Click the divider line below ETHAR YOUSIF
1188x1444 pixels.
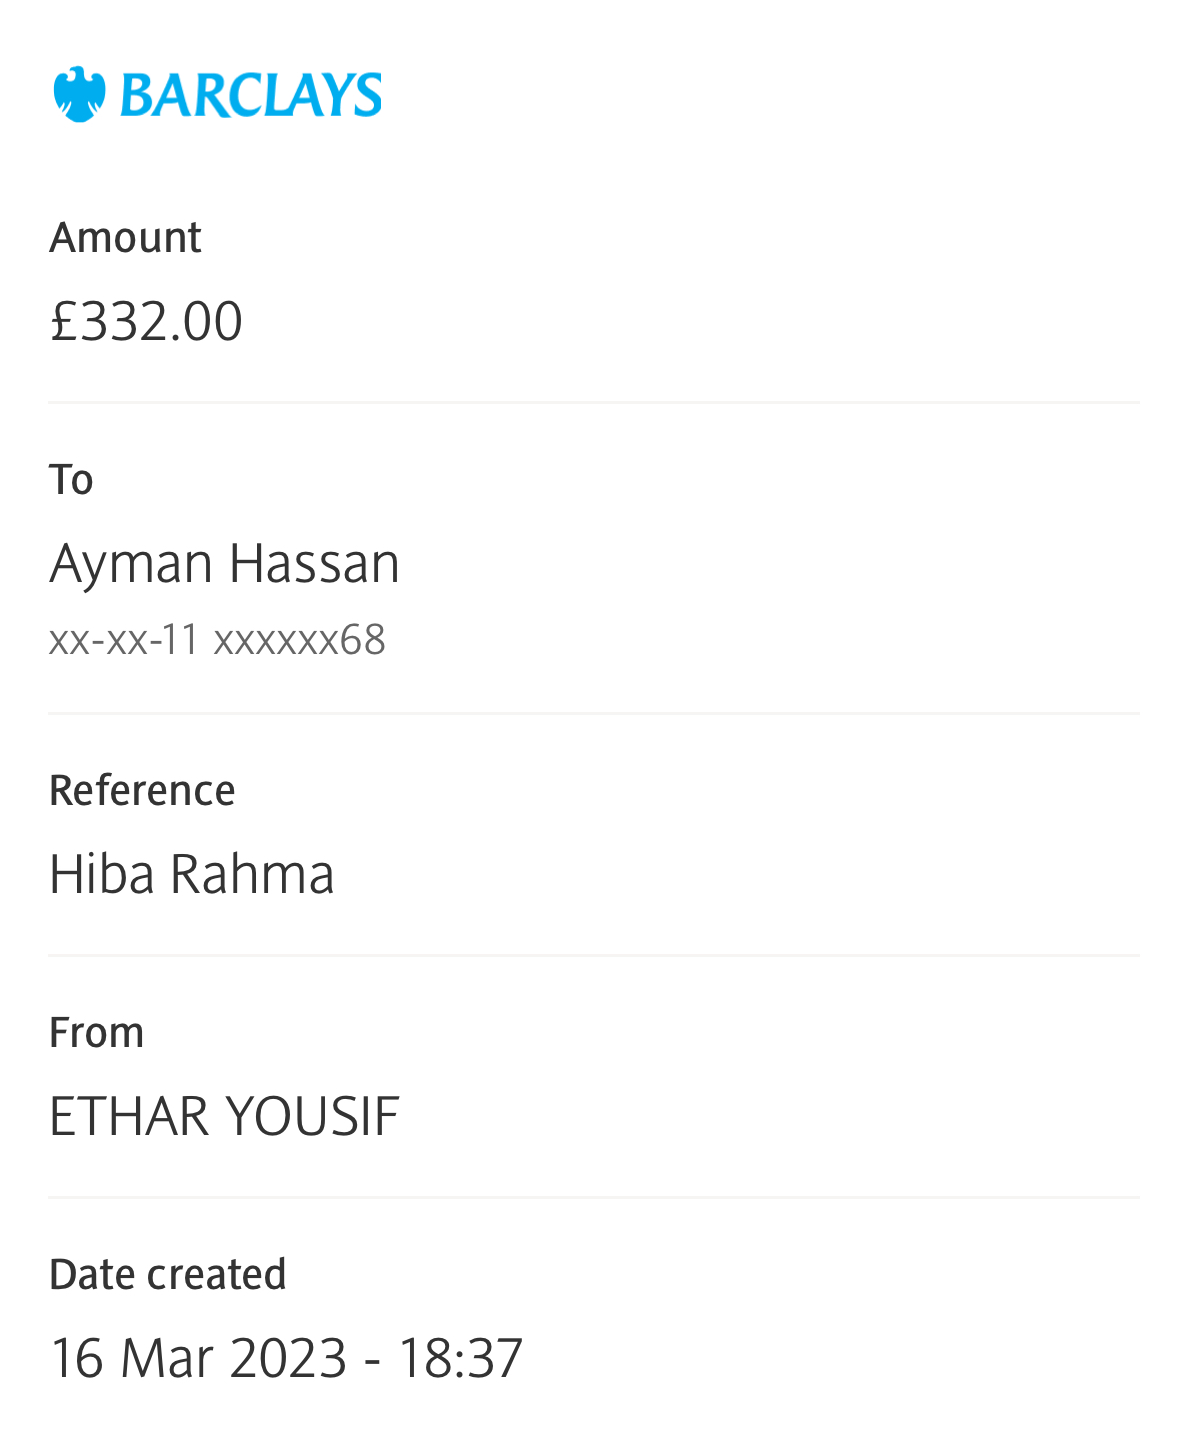click(x=594, y=1197)
